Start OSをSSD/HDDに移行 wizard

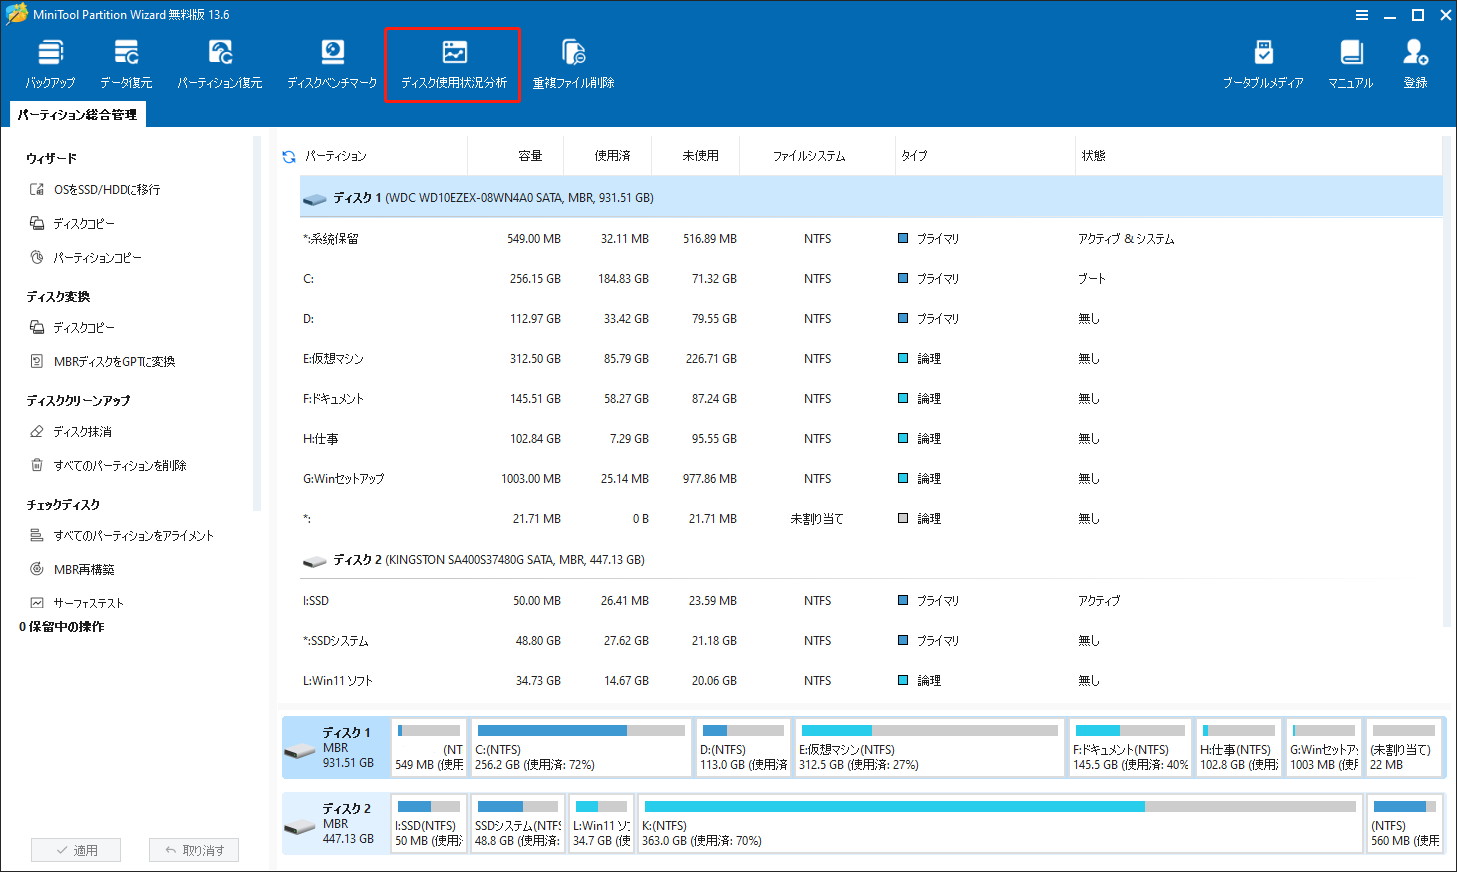tap(96, 189)
